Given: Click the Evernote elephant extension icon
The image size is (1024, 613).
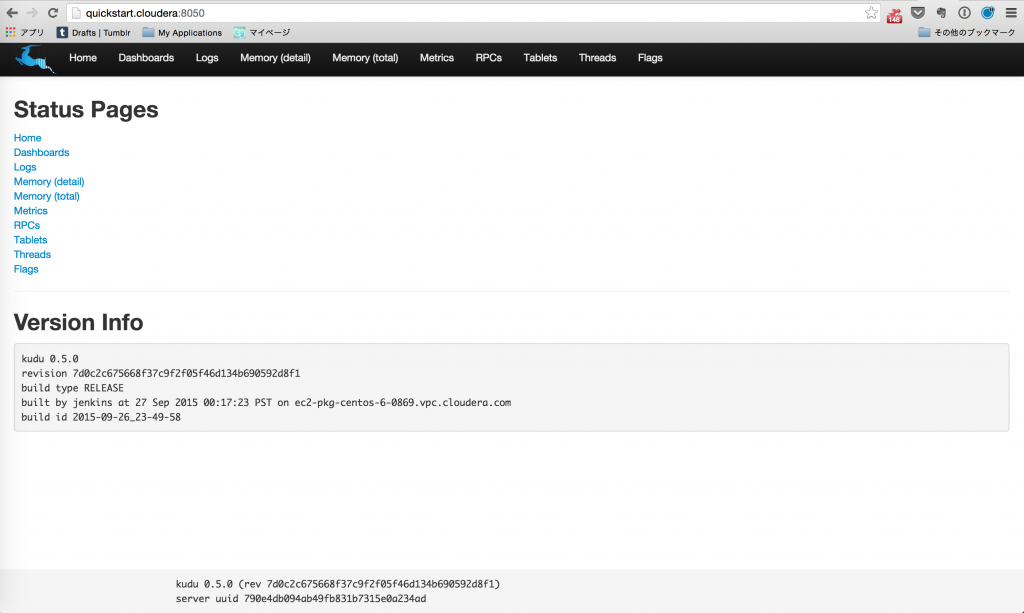Looking at the screenshot, I should pos(941,12).
